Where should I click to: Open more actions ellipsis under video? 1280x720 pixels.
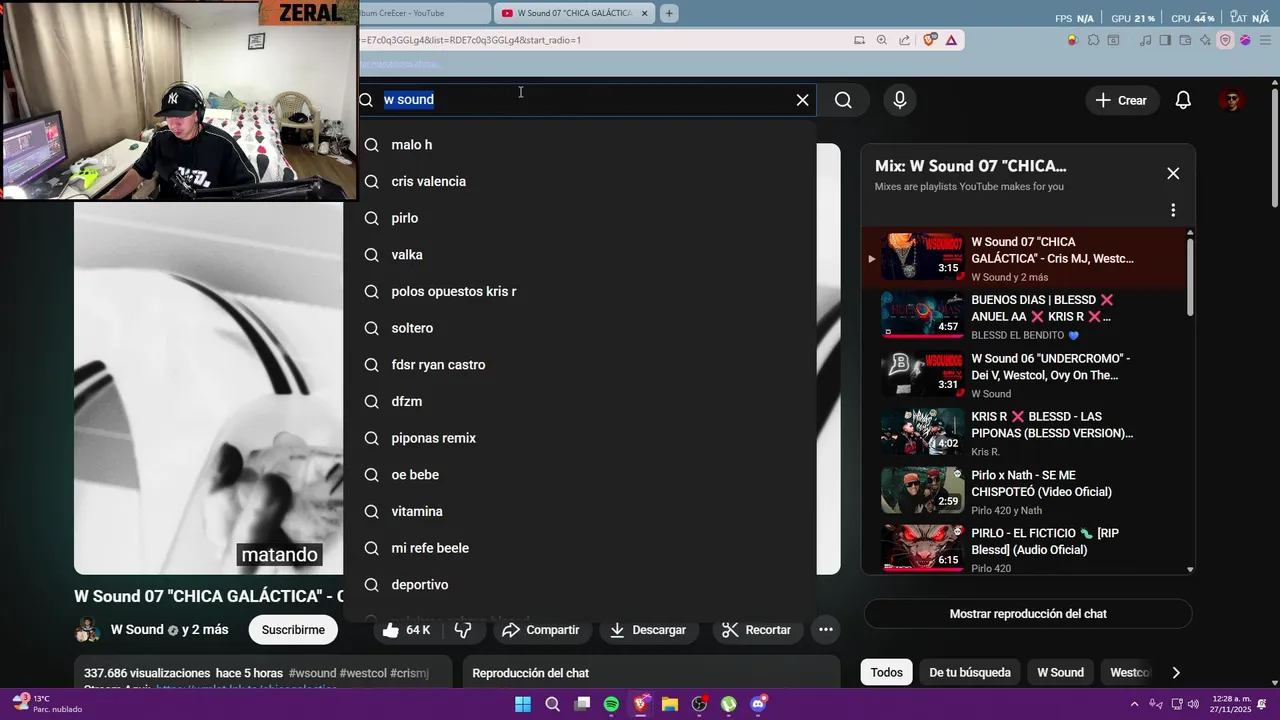click(825, 630)
